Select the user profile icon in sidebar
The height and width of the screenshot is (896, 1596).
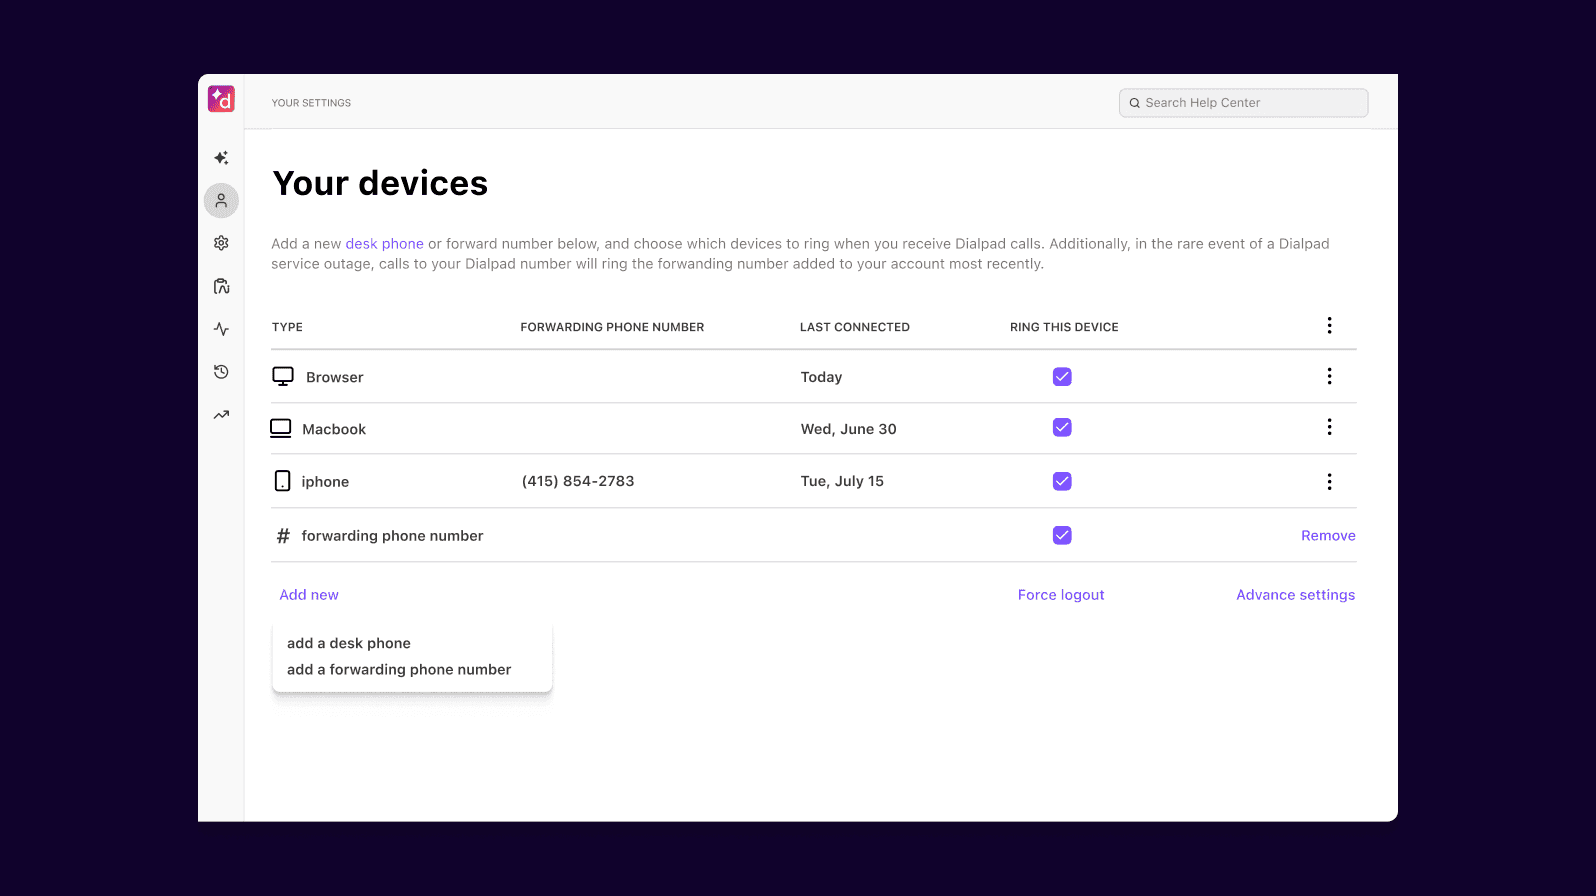(221, 201)
